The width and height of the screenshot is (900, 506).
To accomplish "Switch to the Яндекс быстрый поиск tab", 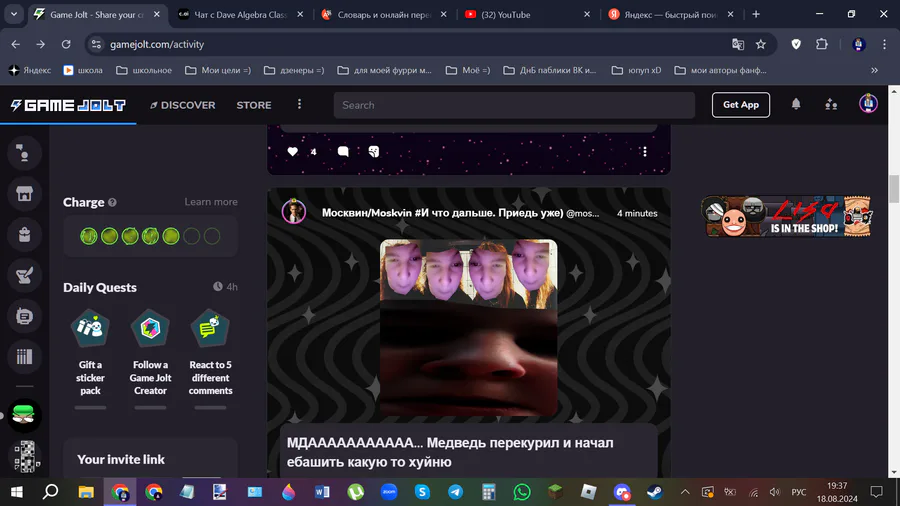I will [x=671, y=14].
